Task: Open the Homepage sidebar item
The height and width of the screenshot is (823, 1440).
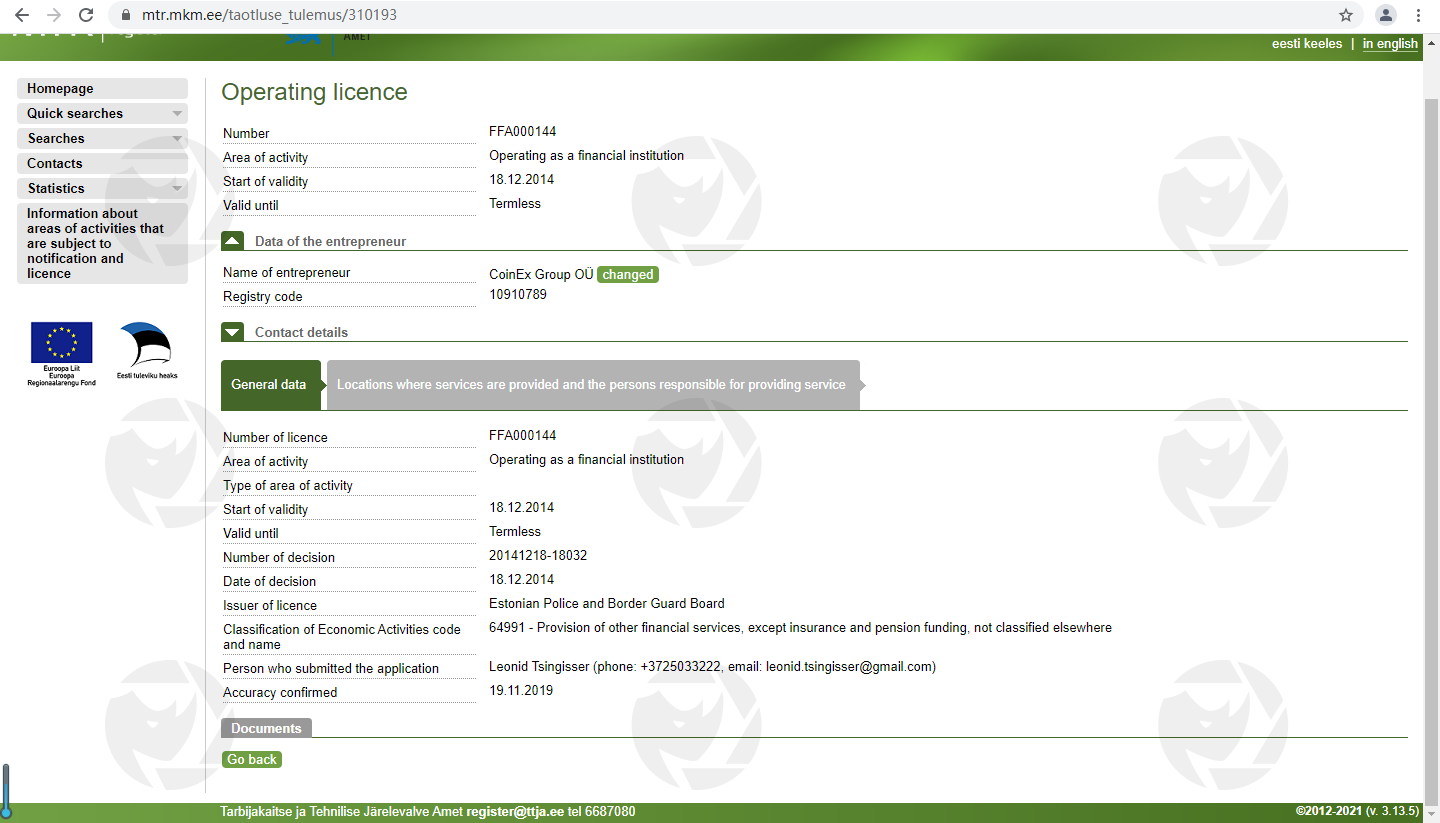Action: [60, 88]
